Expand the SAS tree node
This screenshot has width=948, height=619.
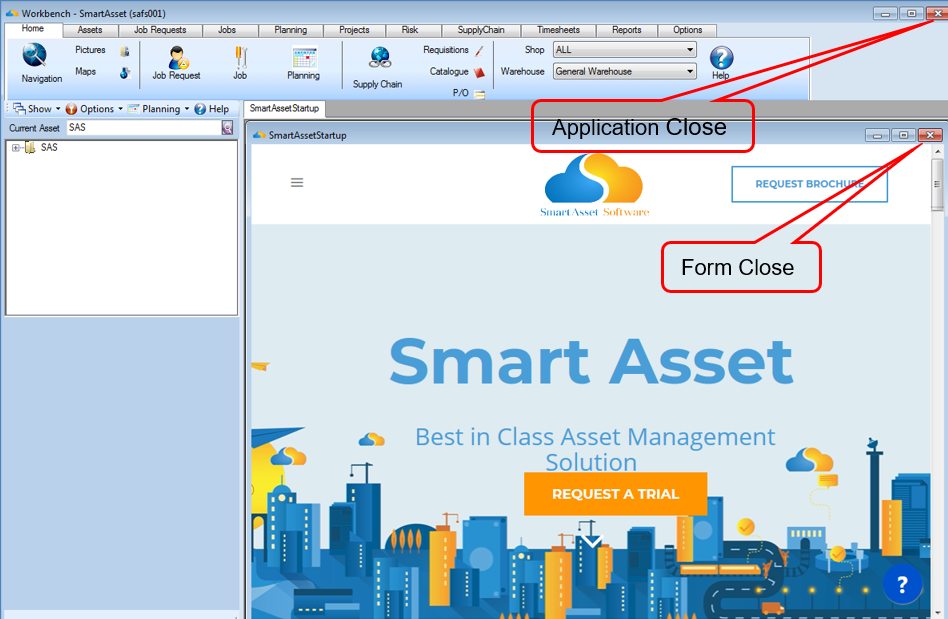(16, 147)
